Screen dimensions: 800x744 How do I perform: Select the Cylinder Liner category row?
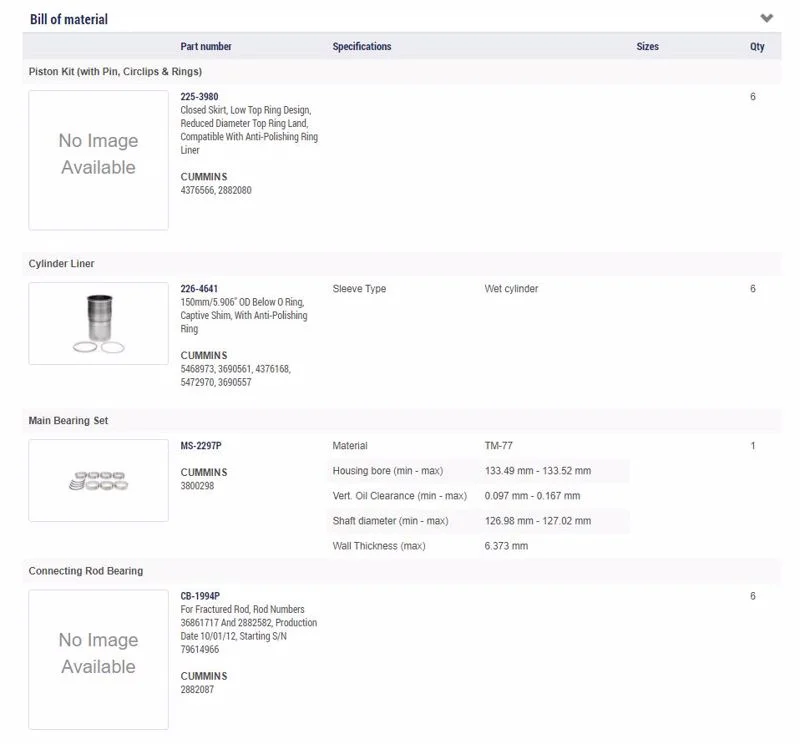[402, 263]
